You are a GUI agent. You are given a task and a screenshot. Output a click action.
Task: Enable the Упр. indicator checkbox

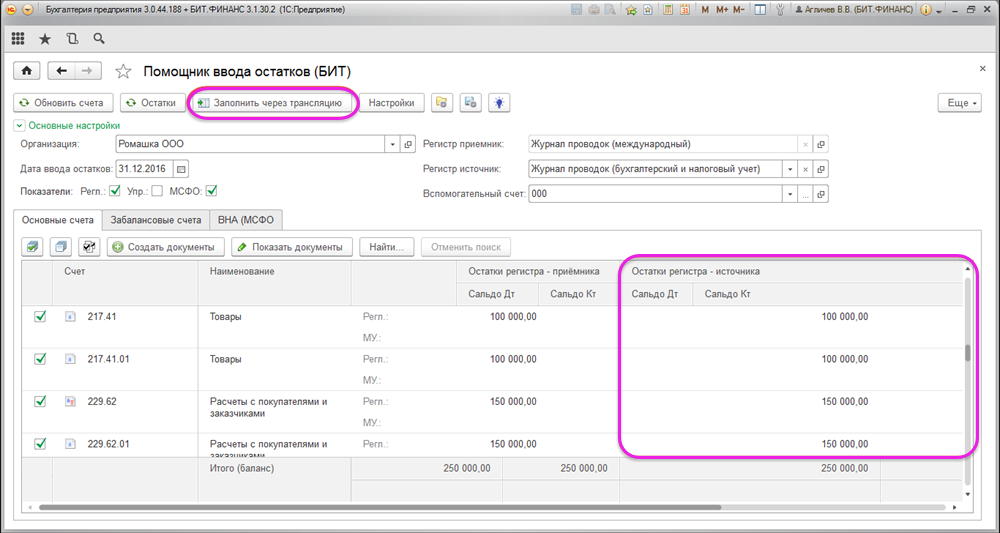click(157, 191)
